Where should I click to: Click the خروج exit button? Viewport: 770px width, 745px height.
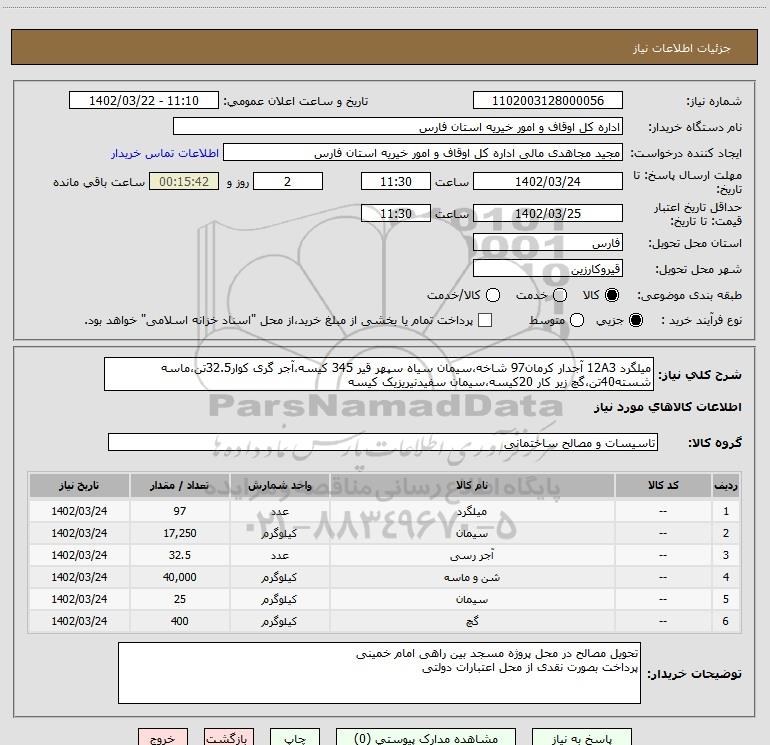click(163, 737)
